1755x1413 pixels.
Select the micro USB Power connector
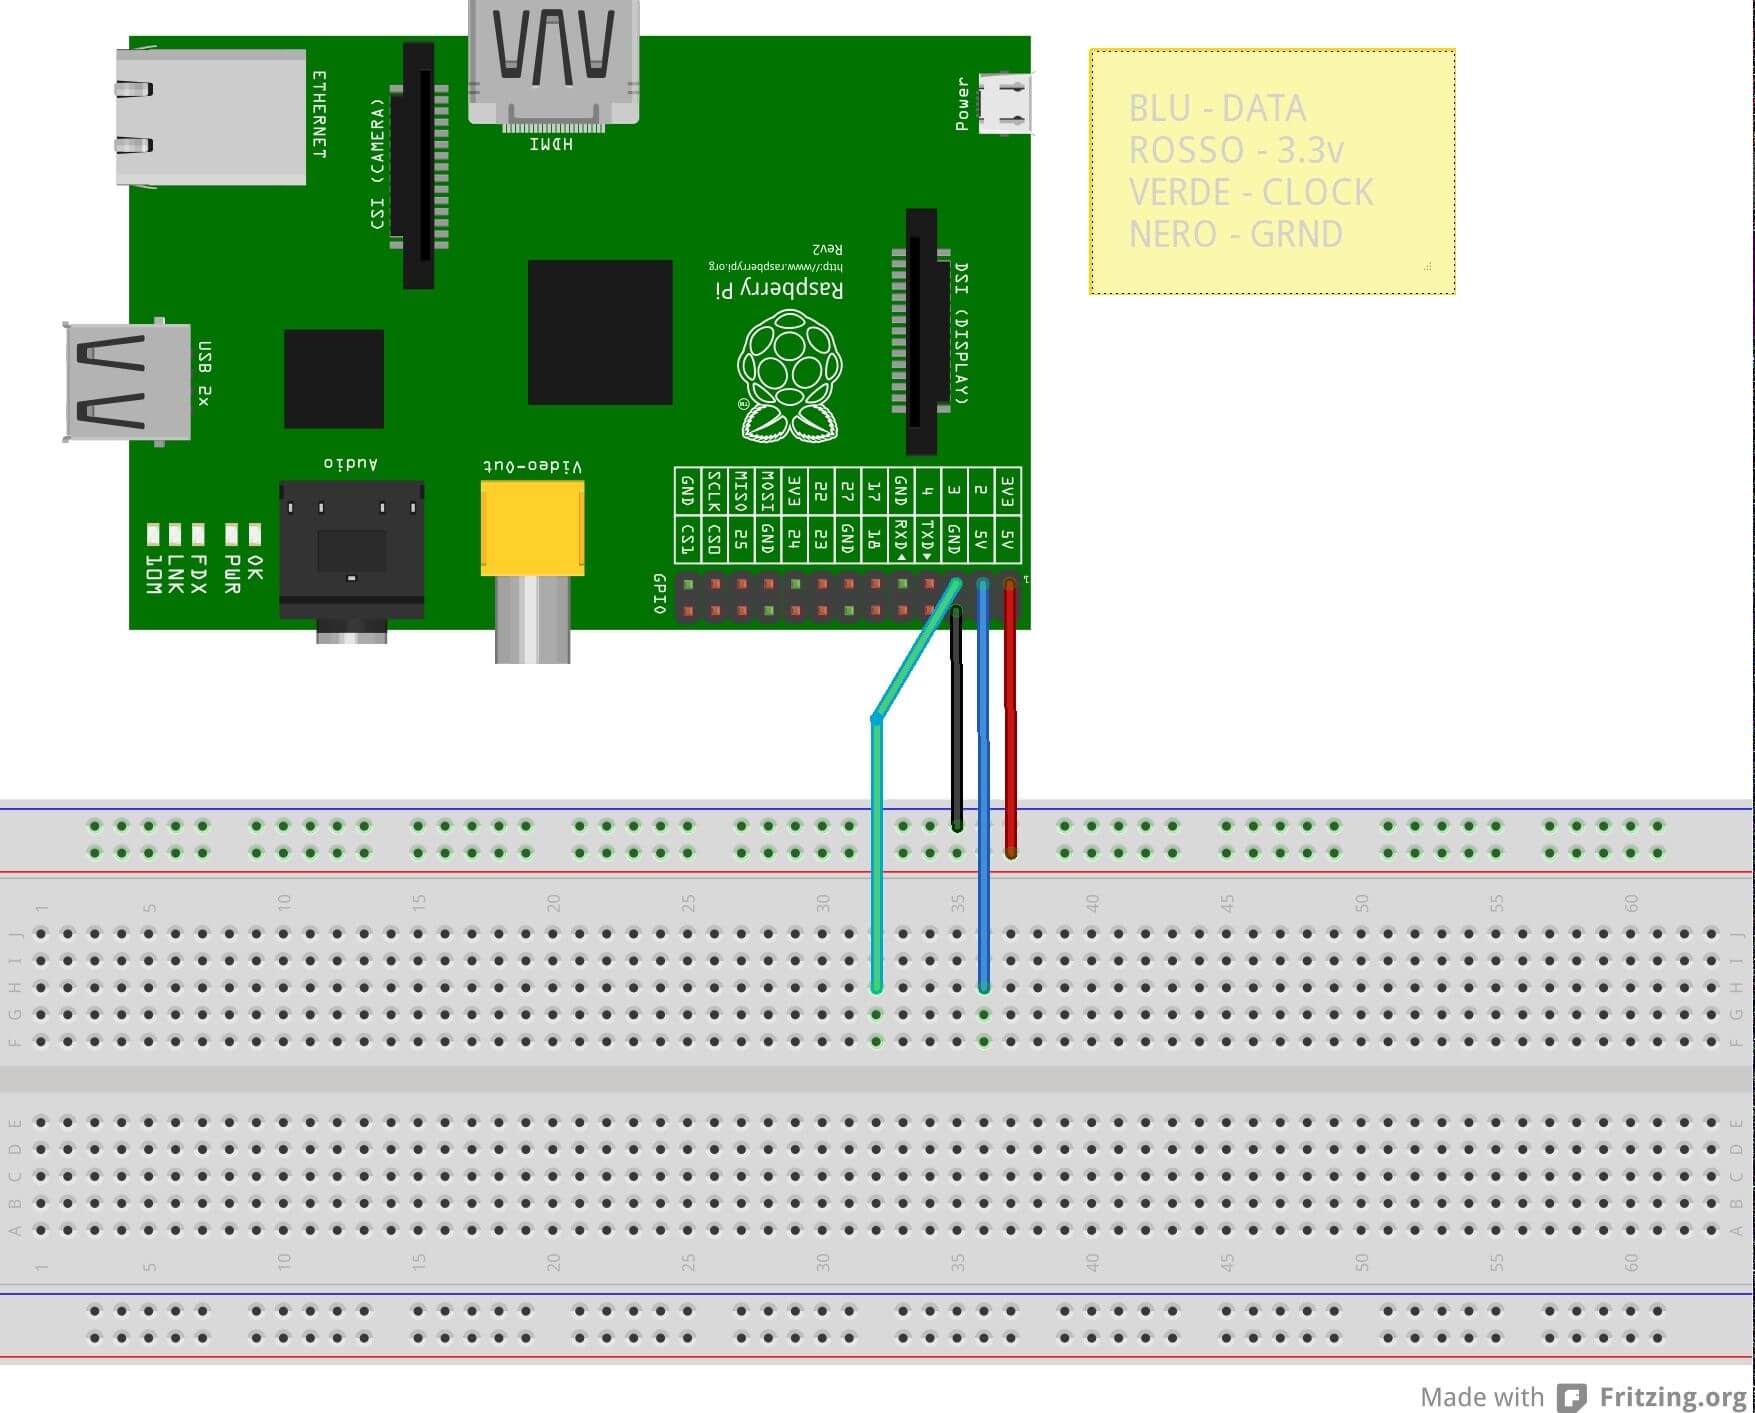(1005, 104)
